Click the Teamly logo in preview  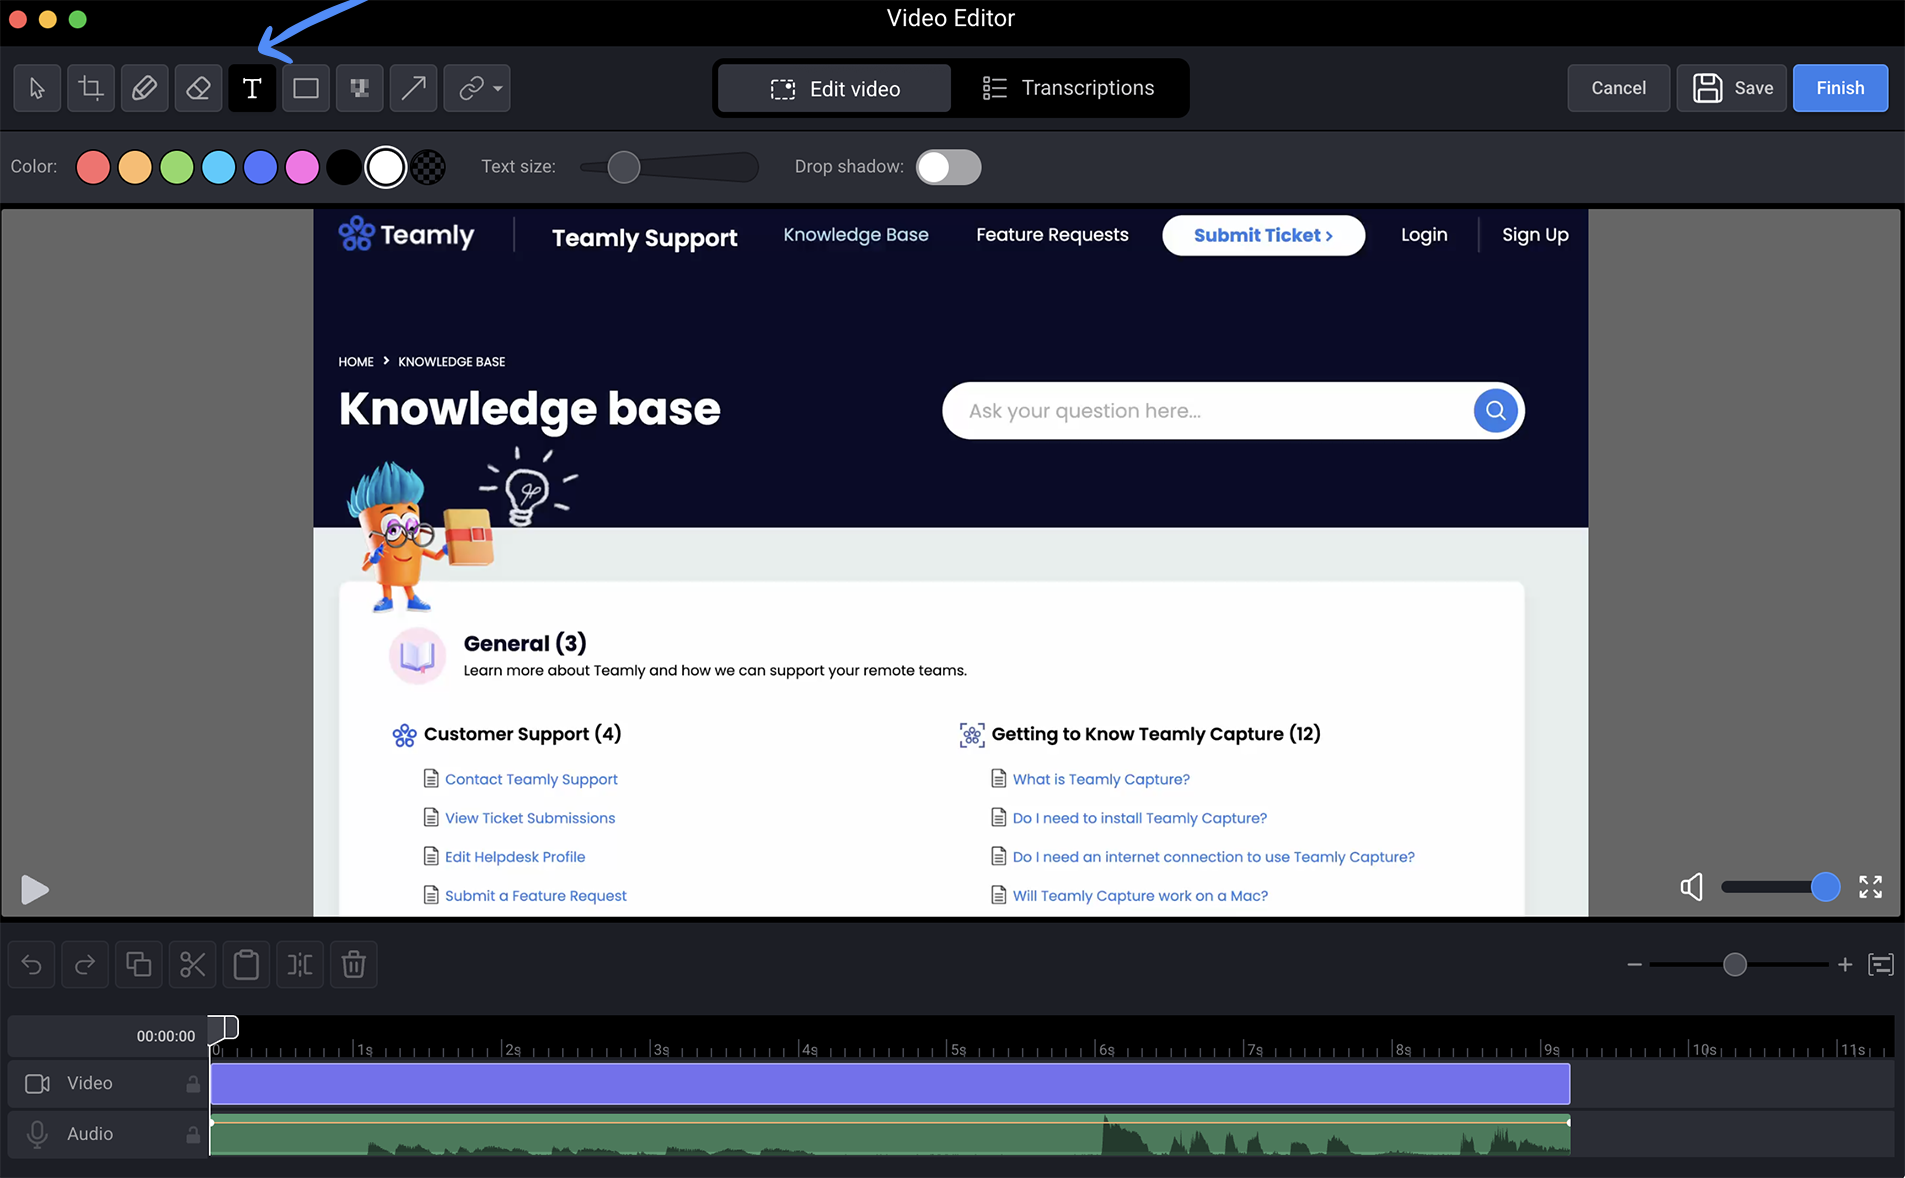tap(406, 235)
